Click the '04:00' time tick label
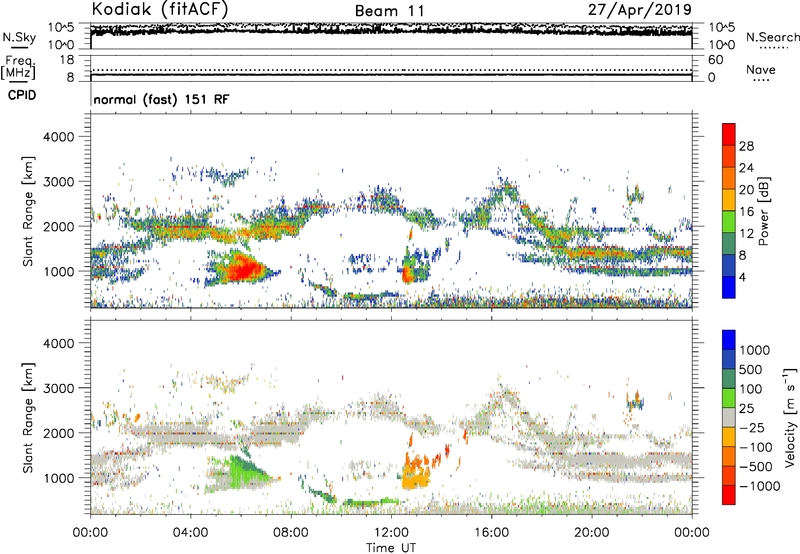The image size is (800, 554). [190, 533]
